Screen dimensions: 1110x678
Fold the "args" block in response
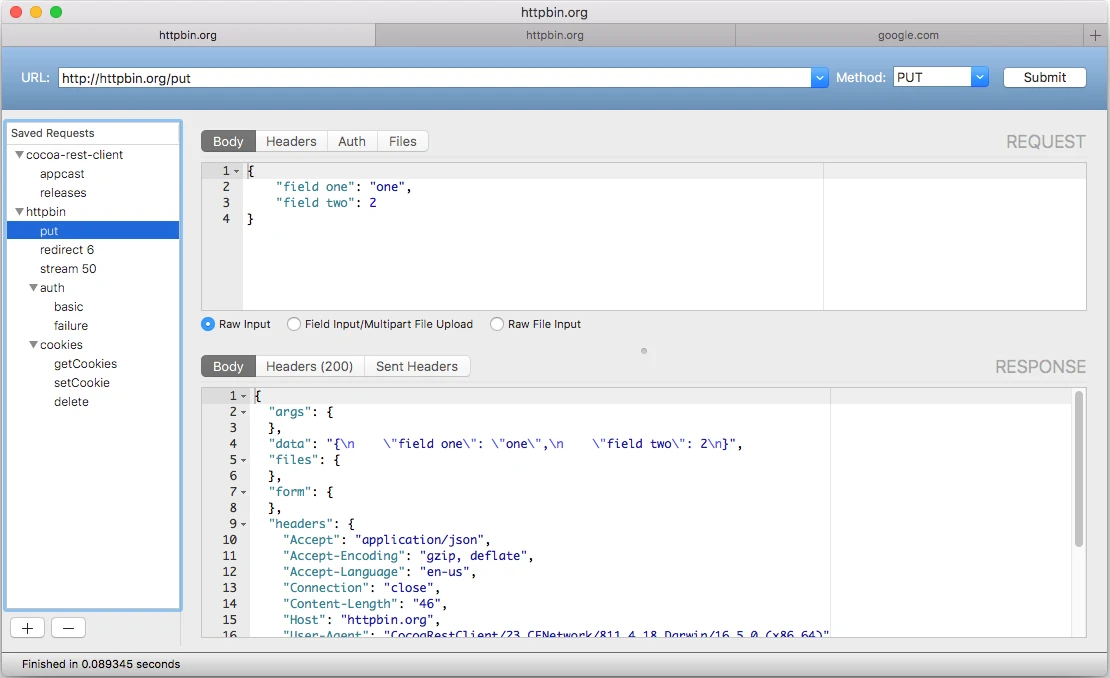244,413
